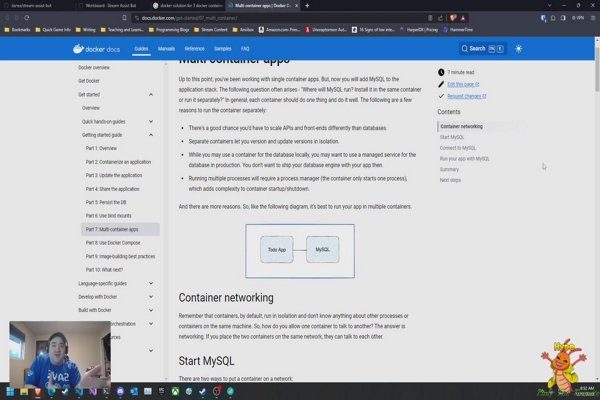Open Outlook from the taskbar
Screen dimensions: 600x400
coord(134,391)
